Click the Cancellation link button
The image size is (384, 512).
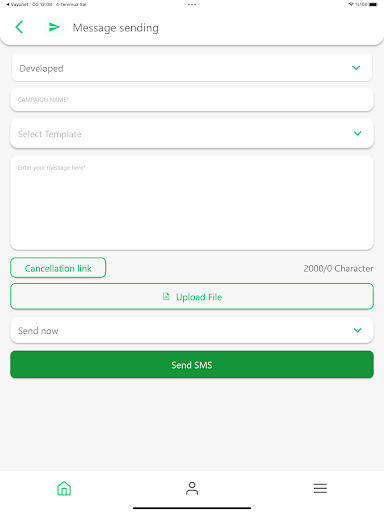click(58, 268)
